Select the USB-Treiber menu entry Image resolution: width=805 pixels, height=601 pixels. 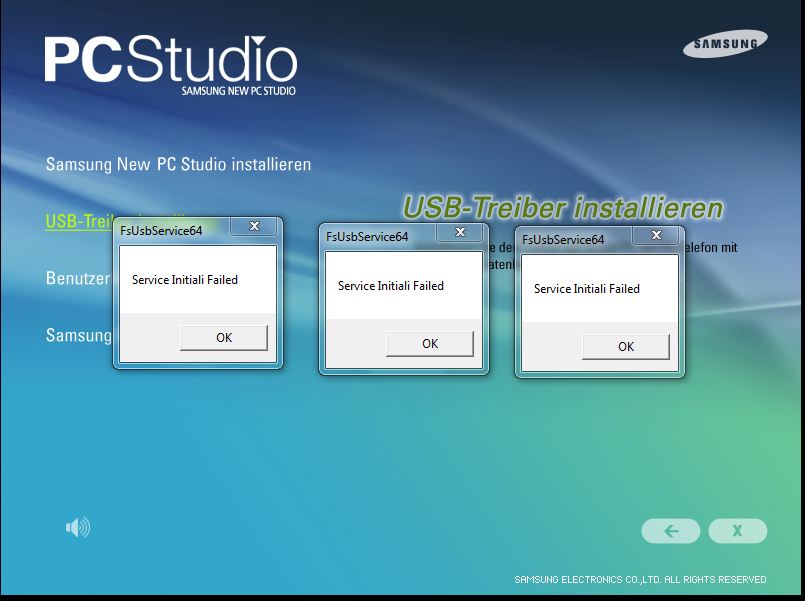point(79,221)
